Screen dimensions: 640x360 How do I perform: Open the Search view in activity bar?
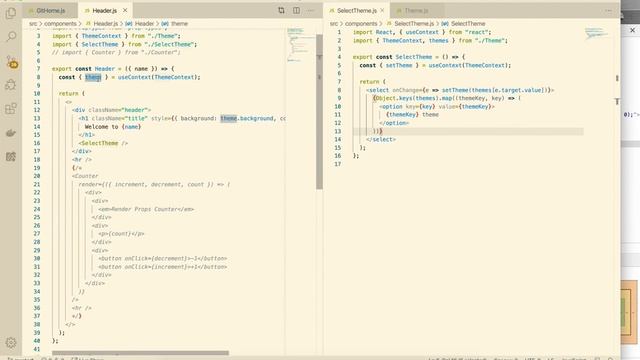11,37
